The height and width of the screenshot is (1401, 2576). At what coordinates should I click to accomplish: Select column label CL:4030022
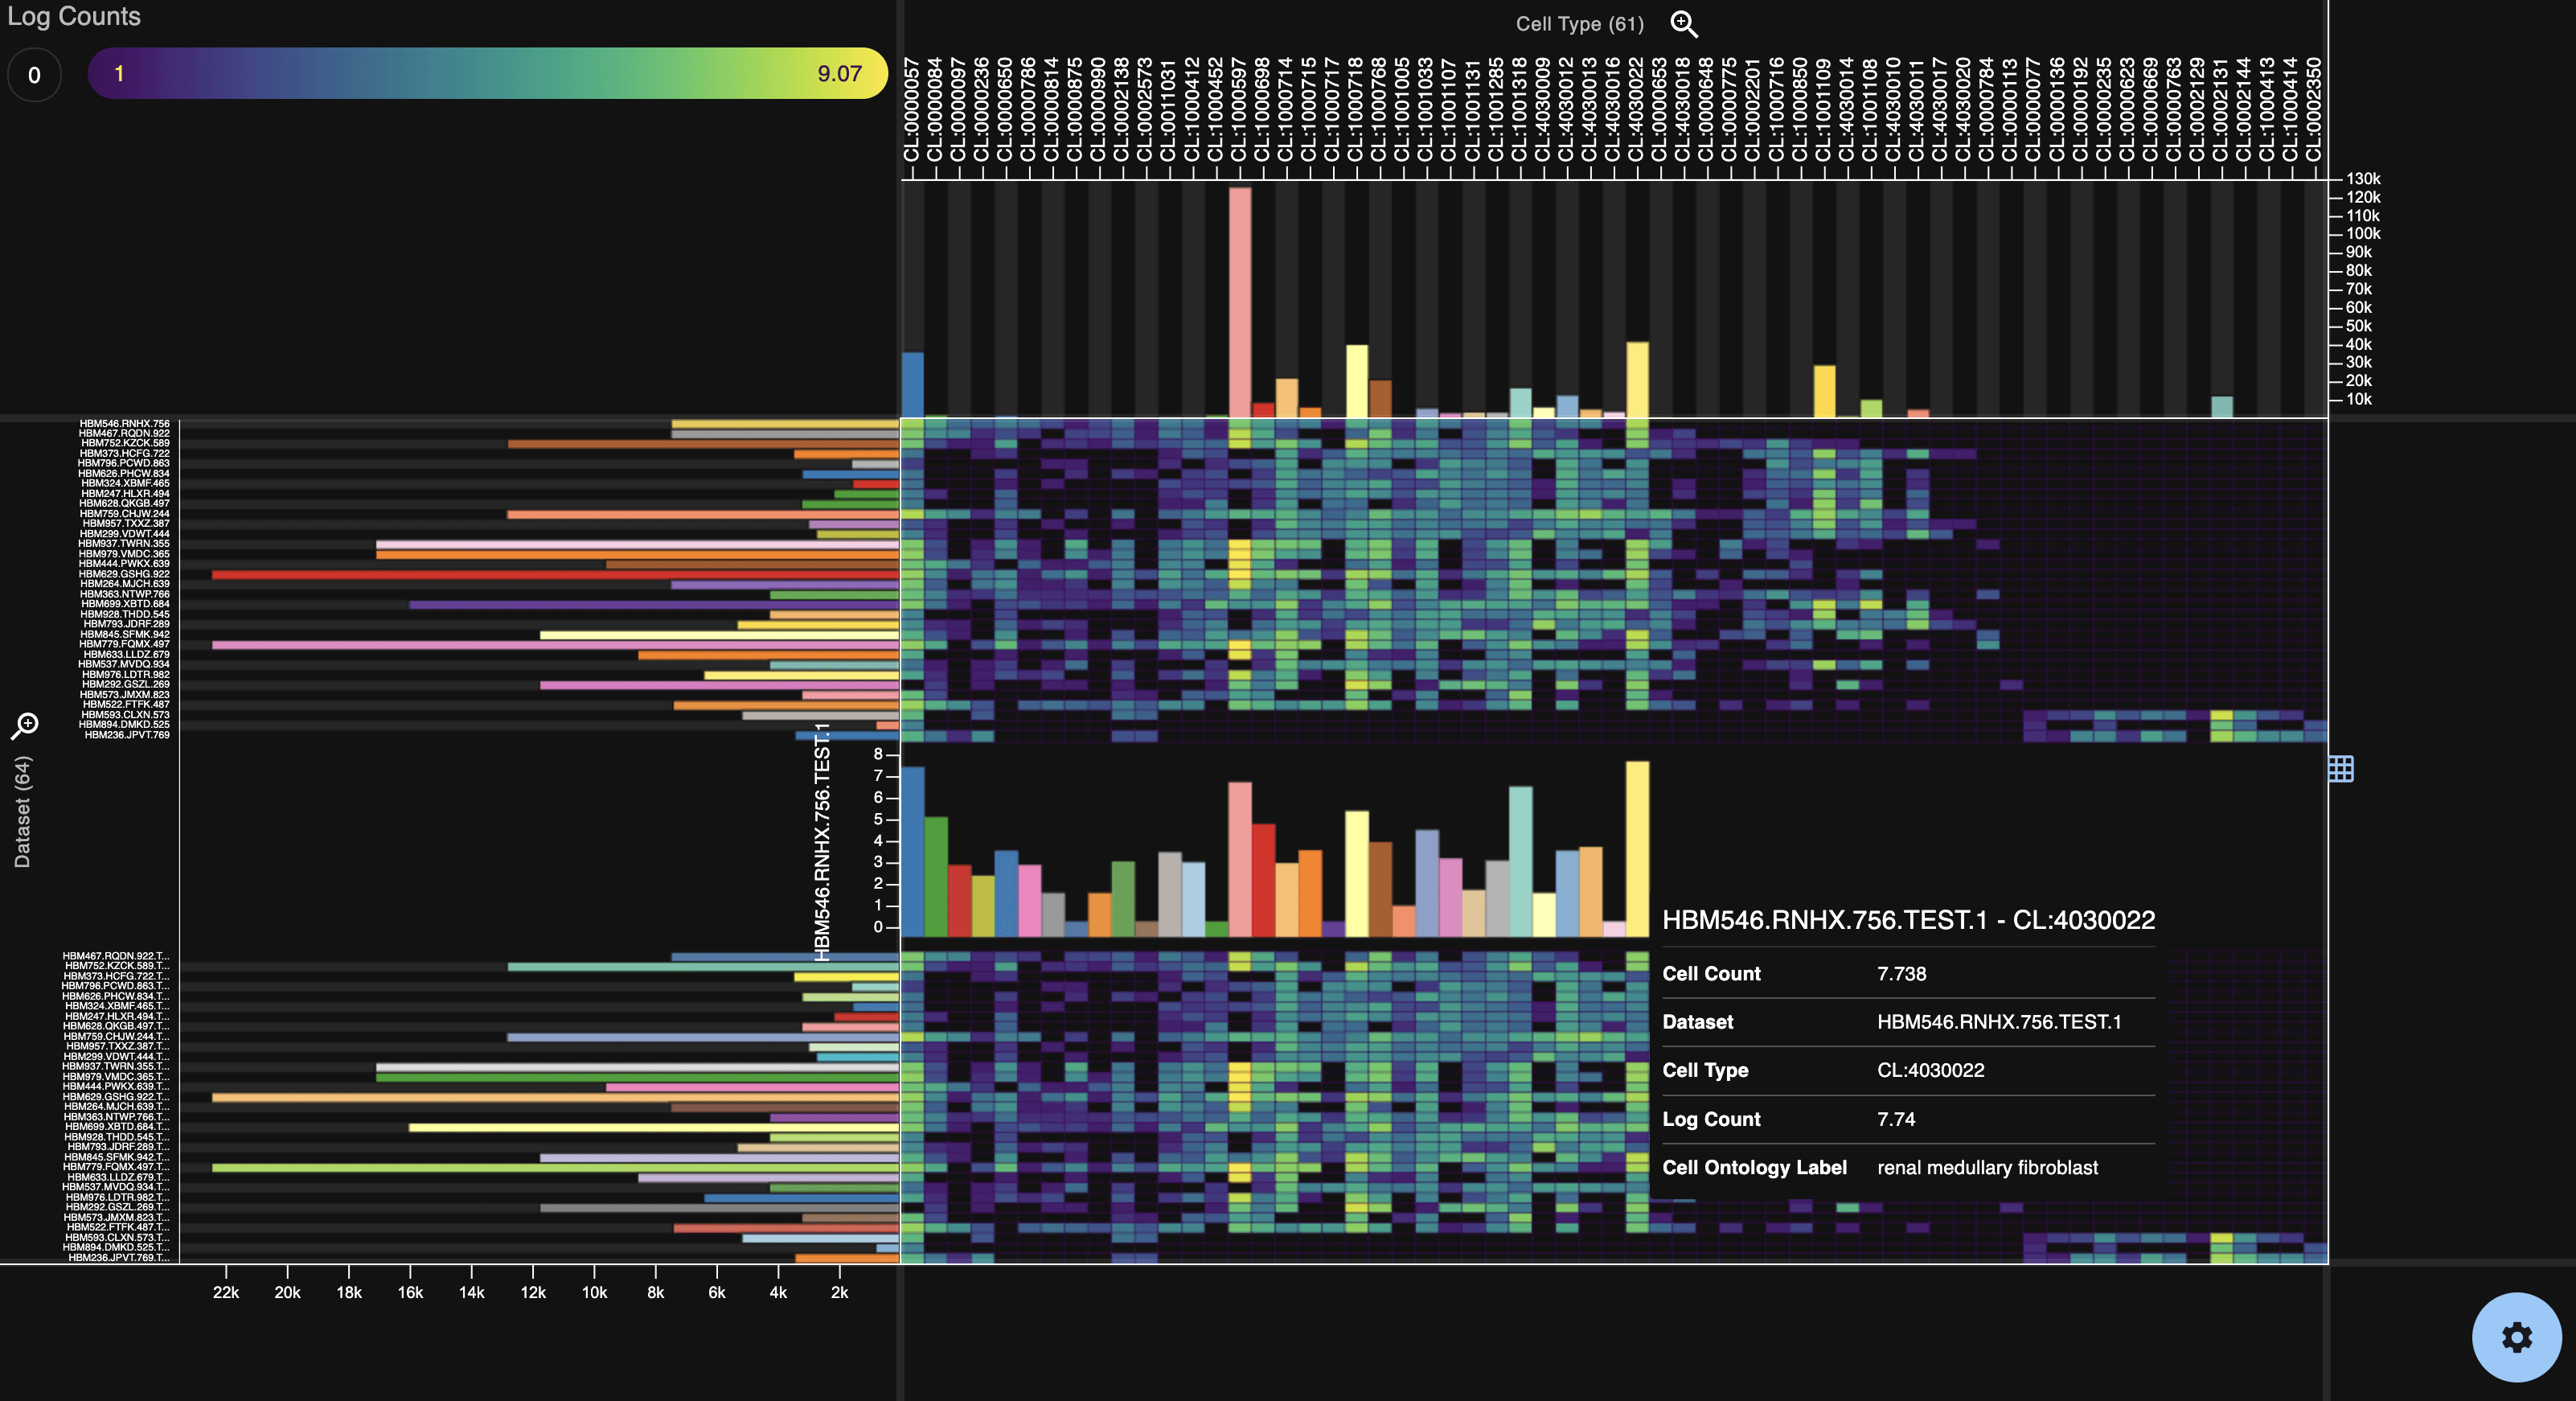tap(1636, 110)
